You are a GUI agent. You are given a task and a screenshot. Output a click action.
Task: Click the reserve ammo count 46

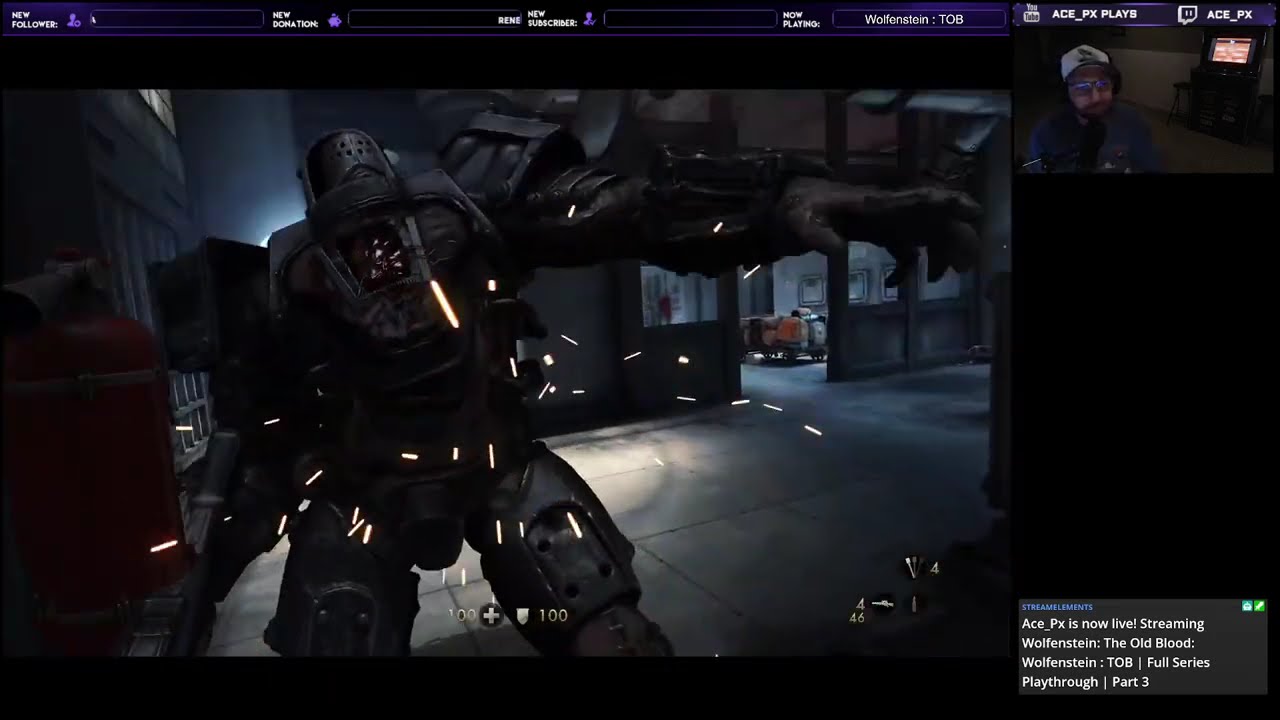[x=856, y=618]
